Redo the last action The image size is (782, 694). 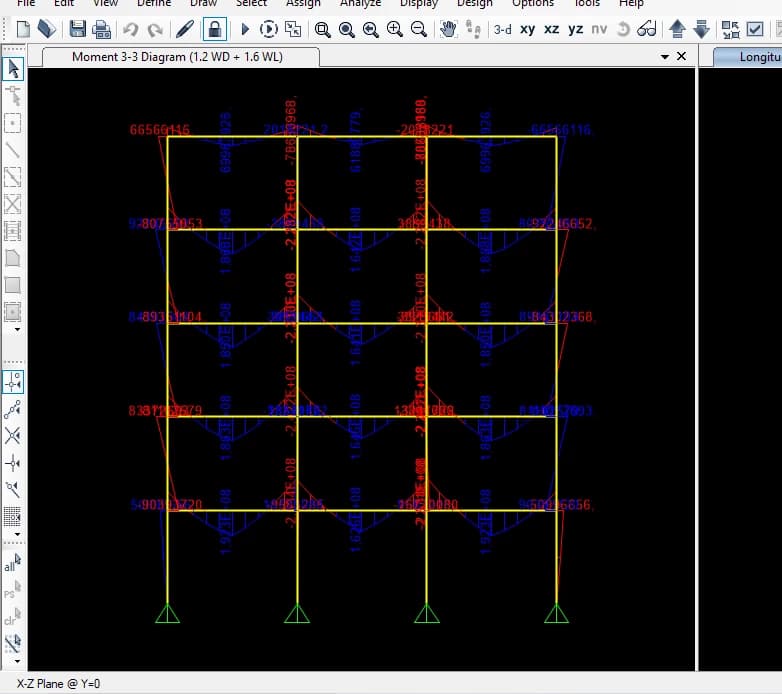click(x=155, y=29)
